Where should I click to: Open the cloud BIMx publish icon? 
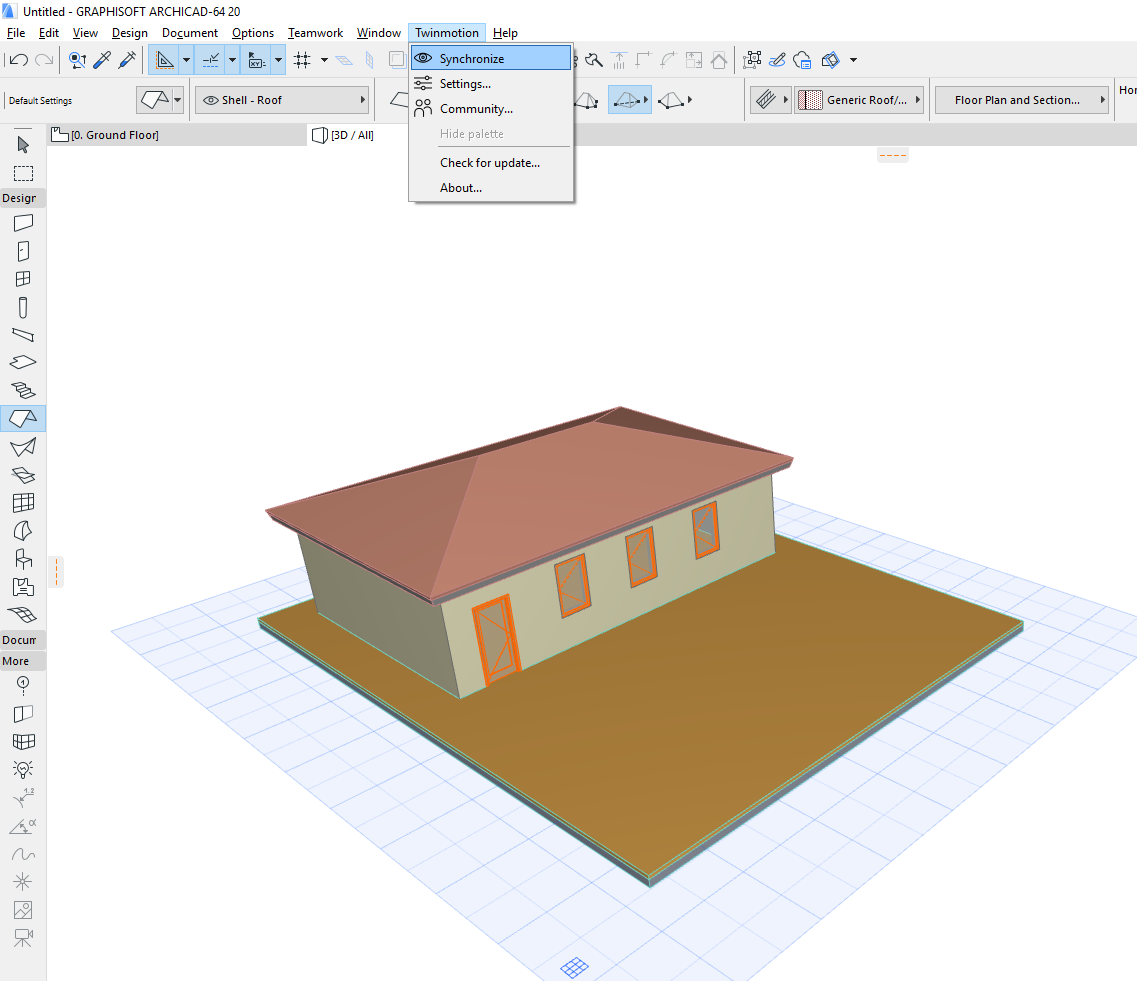[802, 60]
